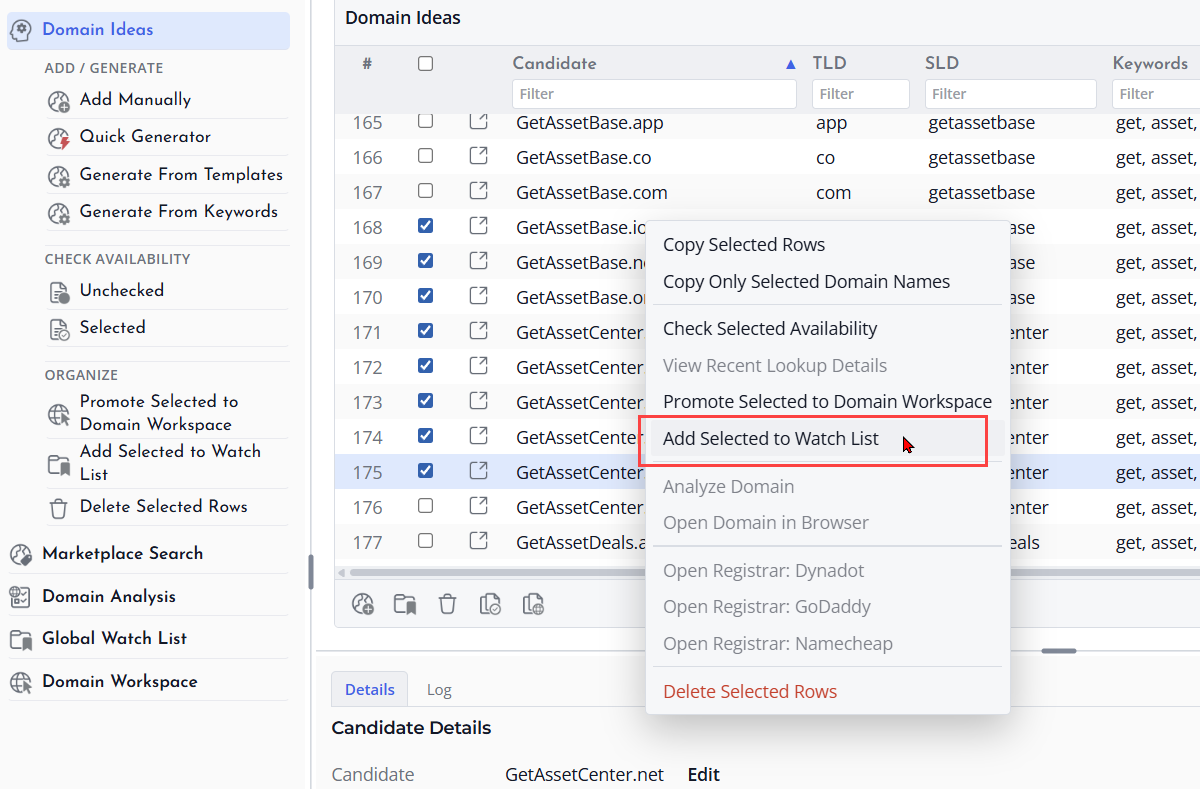Click the open-link icon in row 171
1200x789 pixels.
tap(479, 331)
